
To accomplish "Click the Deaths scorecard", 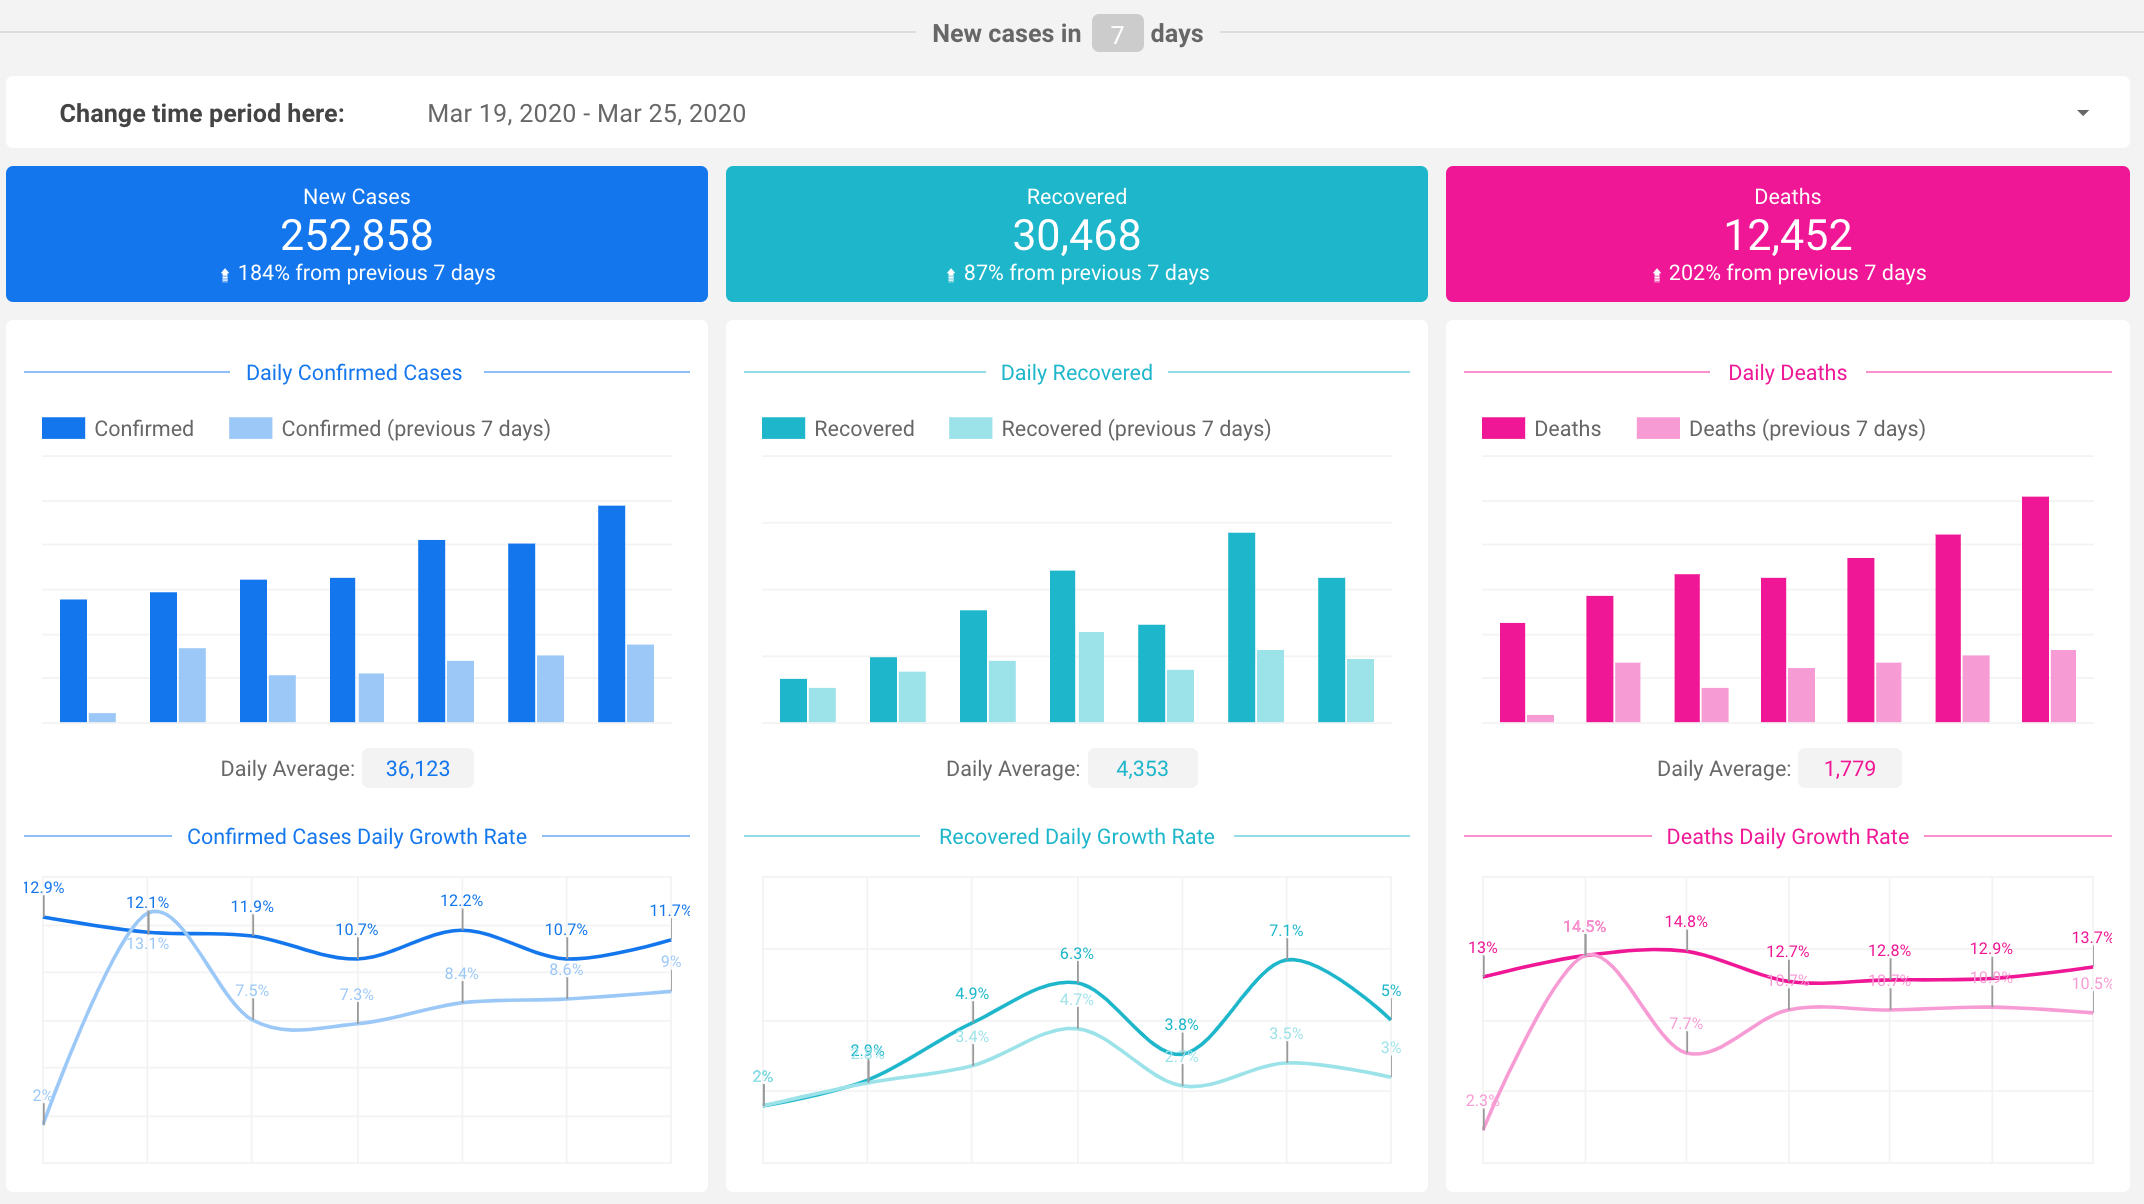I will pyautogui.click(x=1787, y=234).
